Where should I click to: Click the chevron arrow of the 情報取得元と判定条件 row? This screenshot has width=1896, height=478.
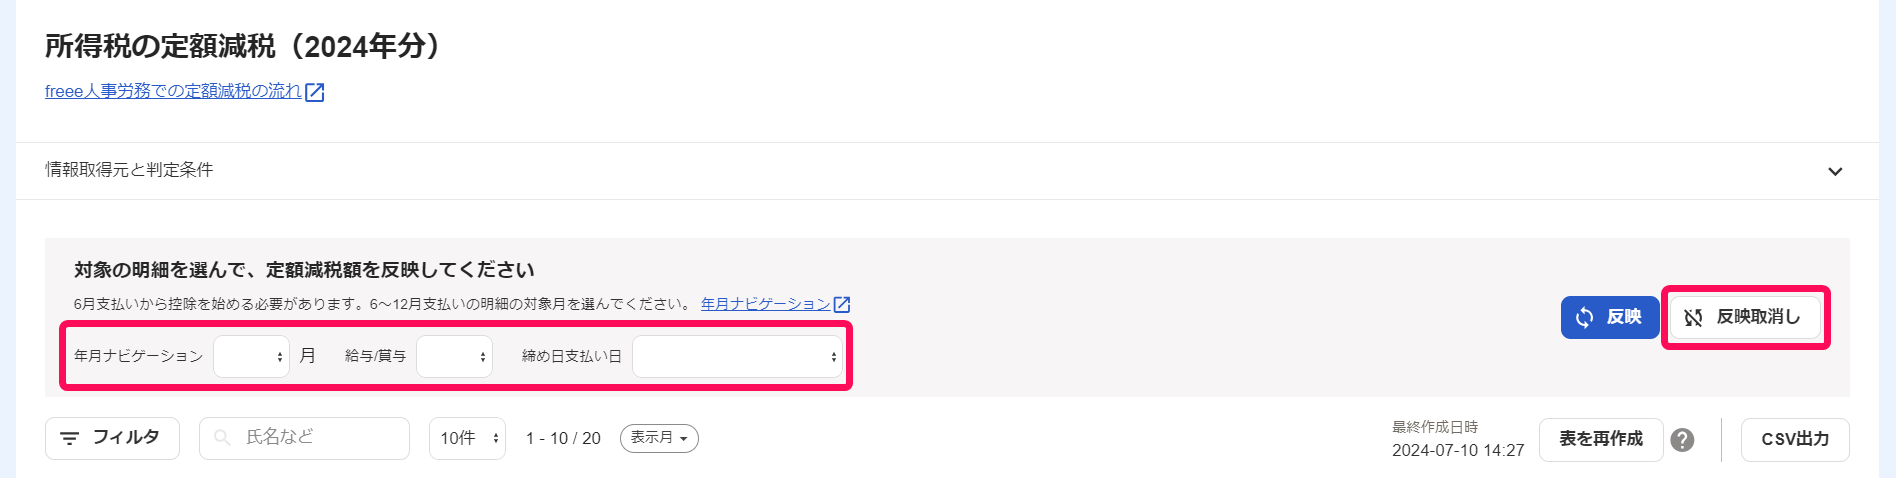click(x=1835, y=171)
